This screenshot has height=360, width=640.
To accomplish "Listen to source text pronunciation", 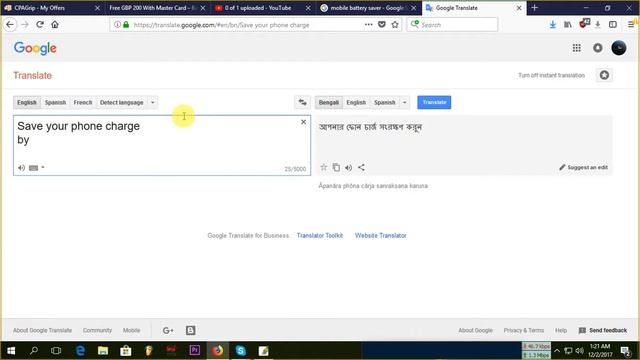I will coord(21,168).
